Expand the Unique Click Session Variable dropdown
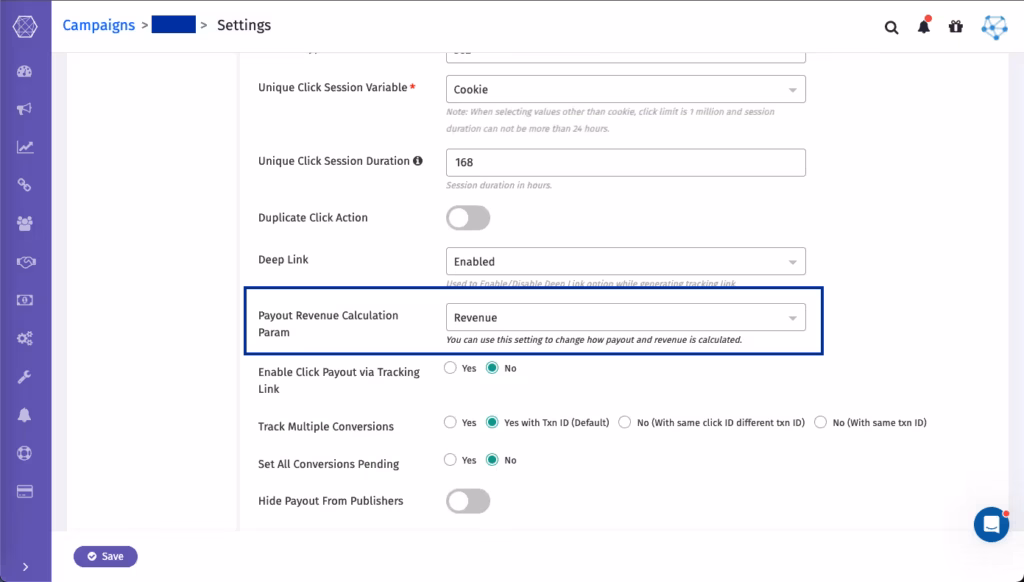The width and height of the screenshot is (1024, 582). click(x=626, y=89)
